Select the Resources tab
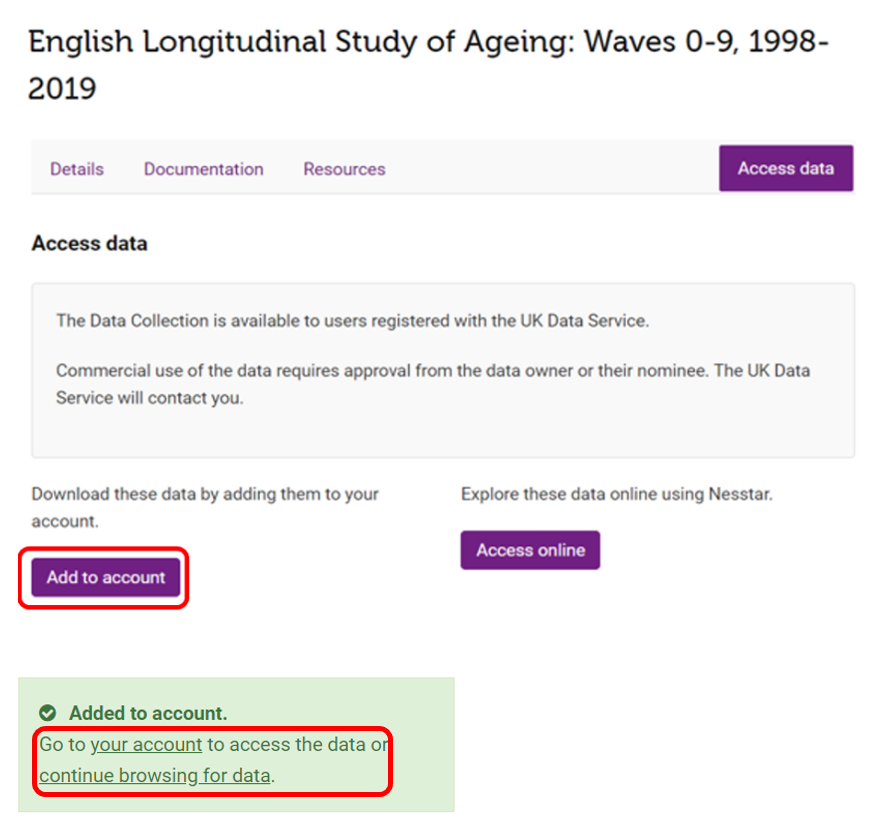This screenshot has width=888, height=832. [x=344, y=169]
